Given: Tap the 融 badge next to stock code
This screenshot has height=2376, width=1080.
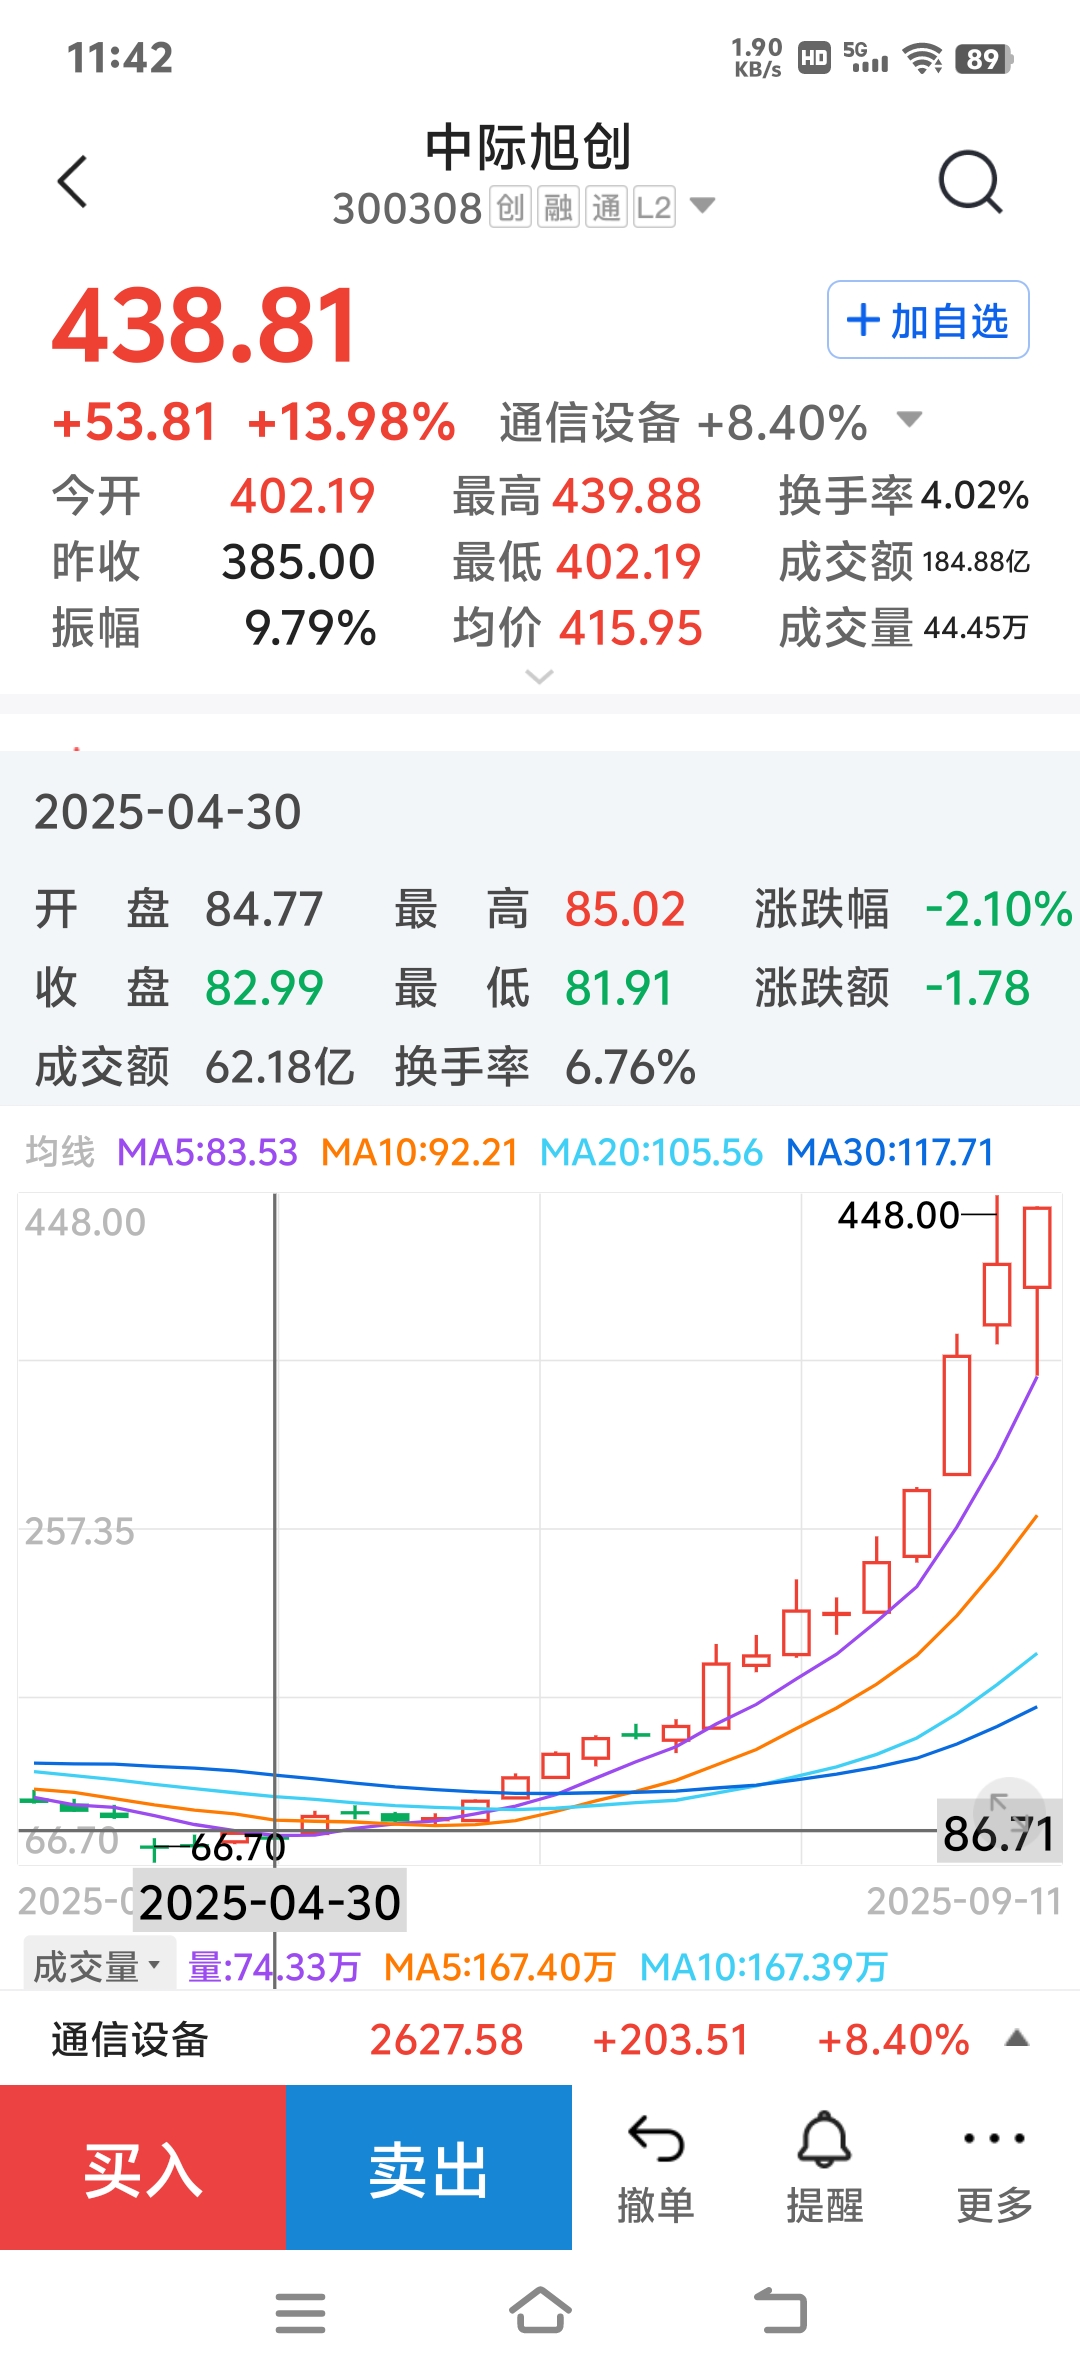Looking at the screenshot, I should pyautogui.click(x=558, y=208).
